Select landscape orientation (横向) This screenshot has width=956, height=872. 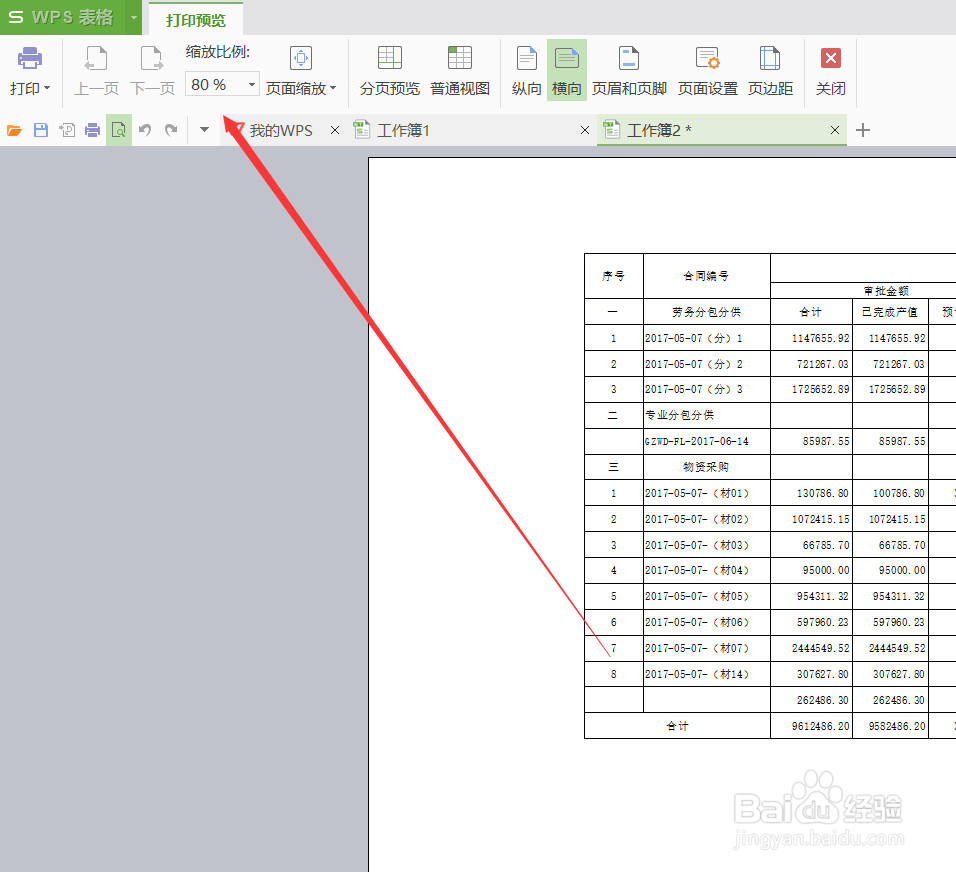click(566, 71)
